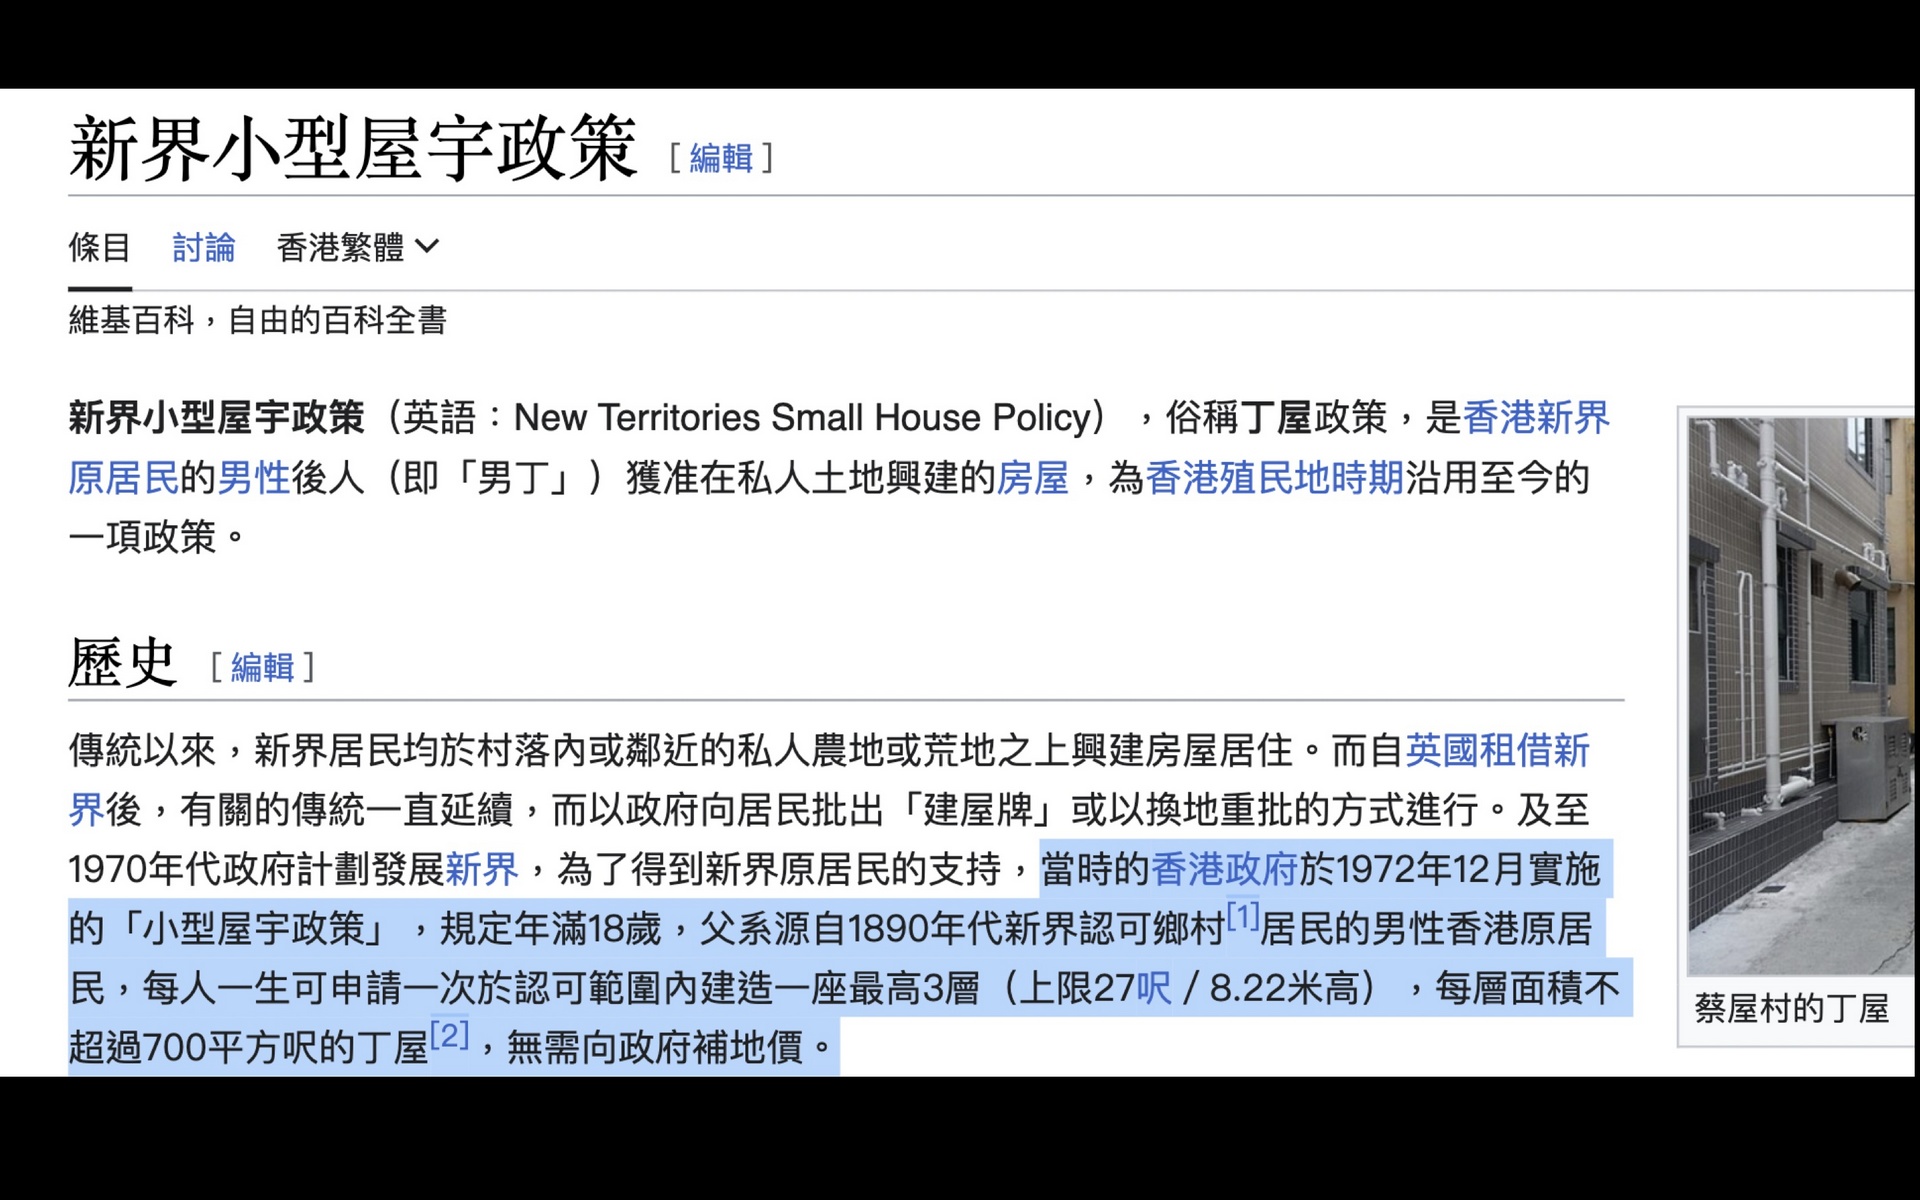
Task: Click the 歷史 section heading
Action: click(x=122, y=663)
